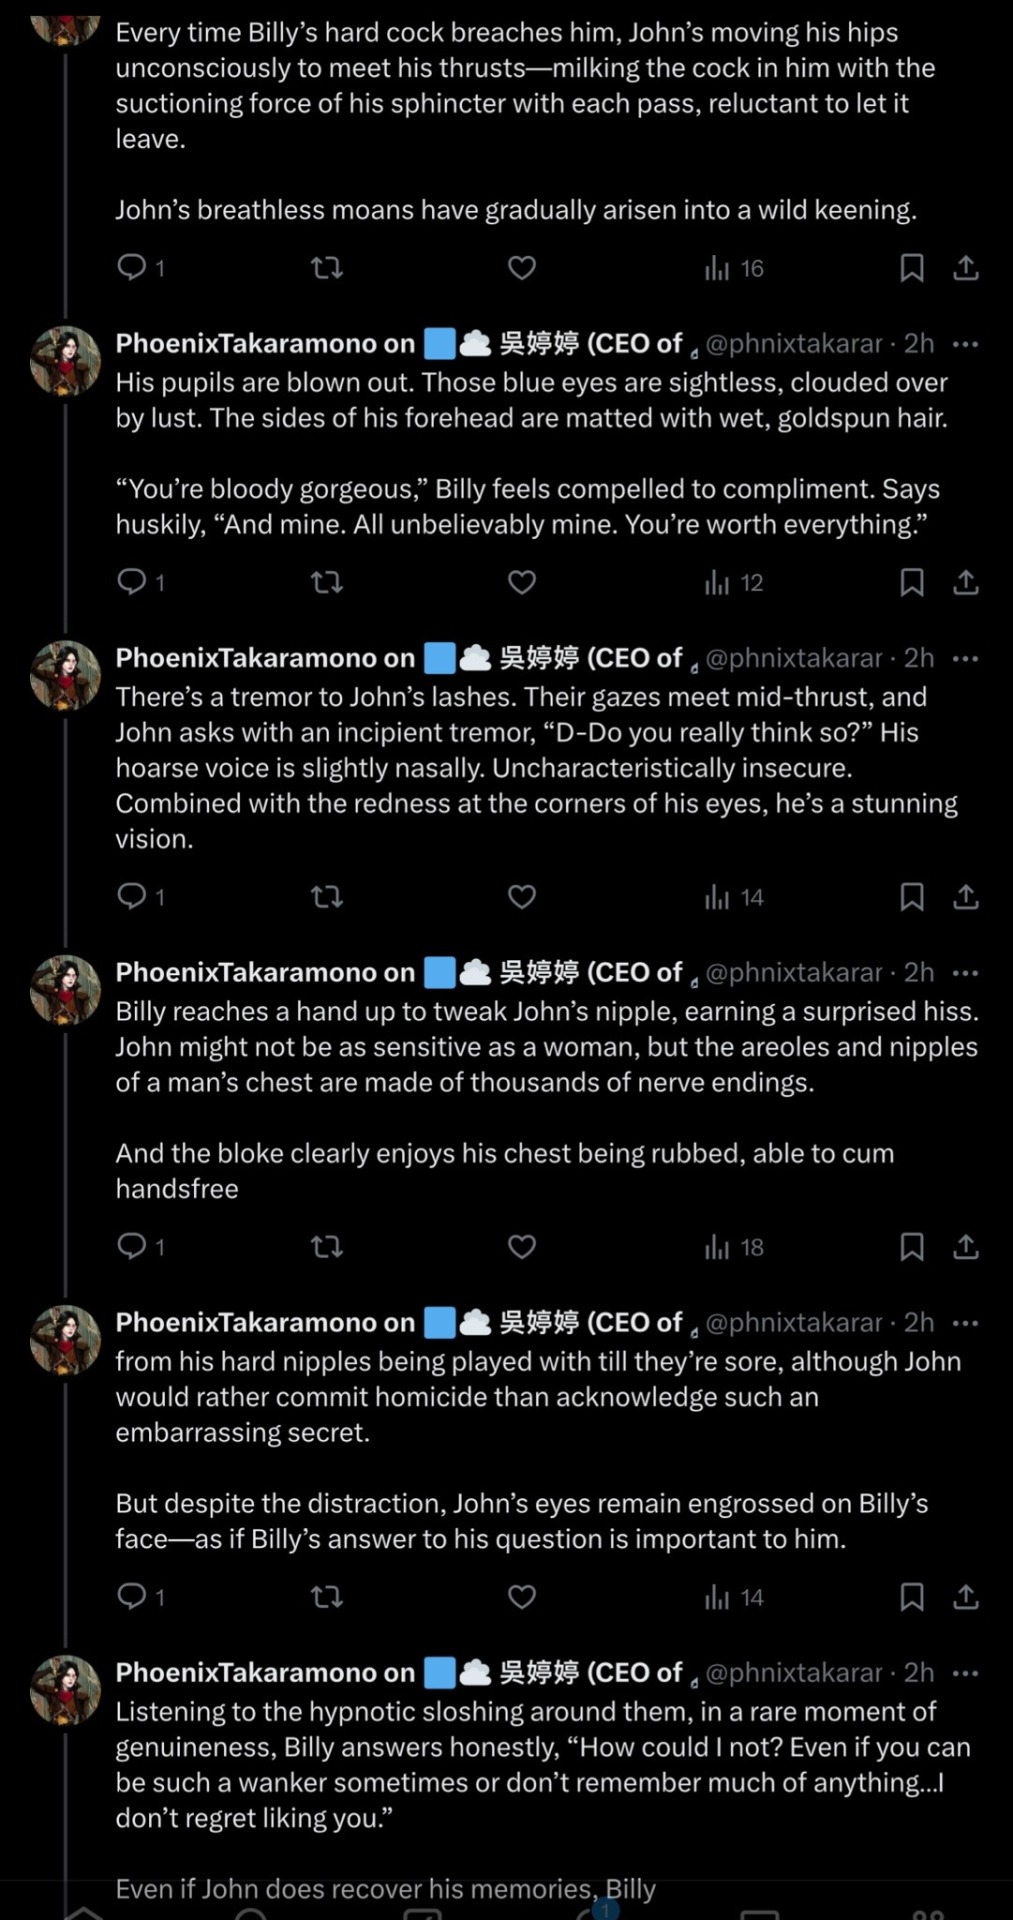
Task: Reply to the tweet with 16 views
Action: pos(132,267)
